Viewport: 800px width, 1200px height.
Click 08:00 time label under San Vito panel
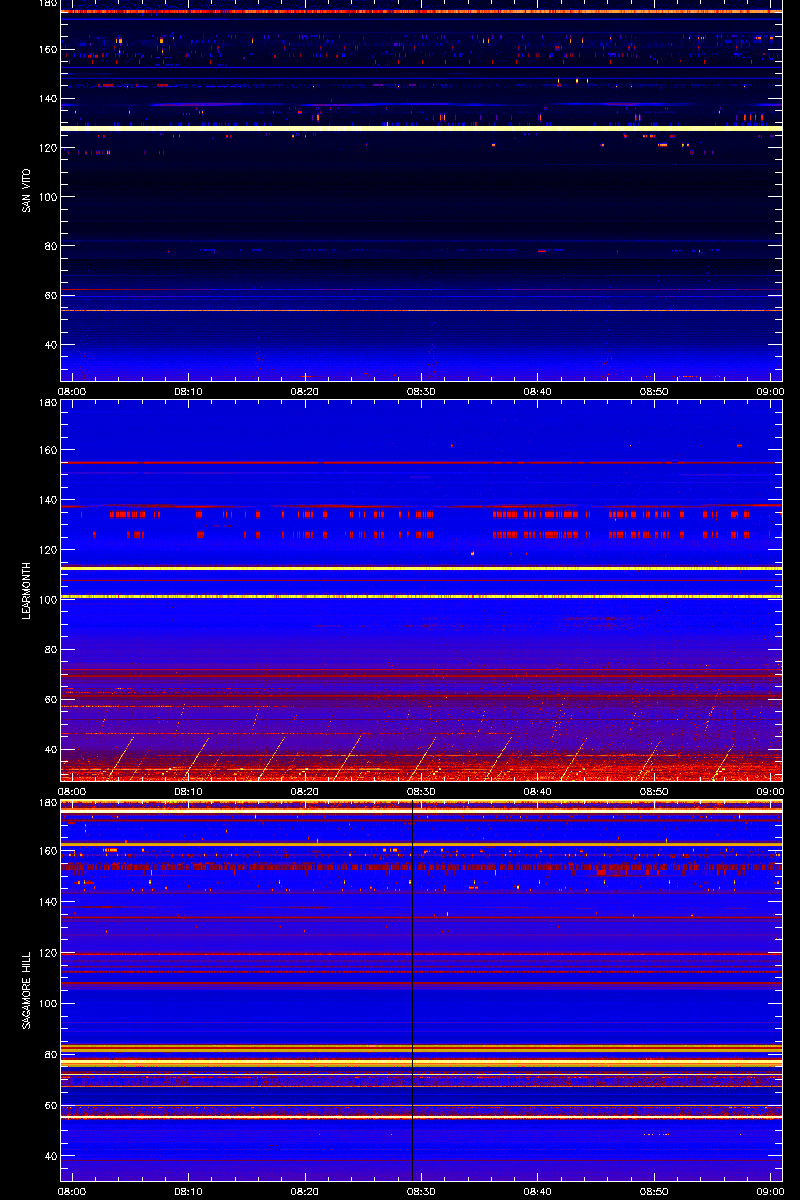(72, 391)
